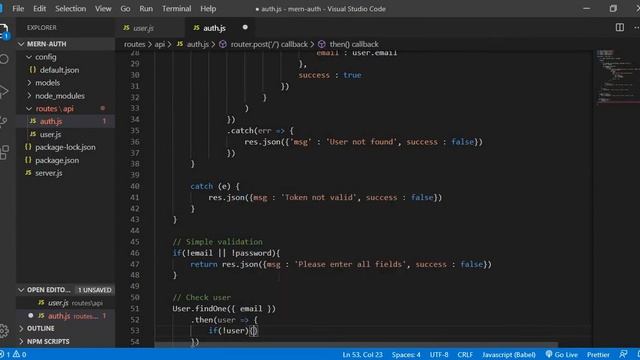Switch to the auth.js editor tab
This screenshot has height=360, width=640.
220,28
